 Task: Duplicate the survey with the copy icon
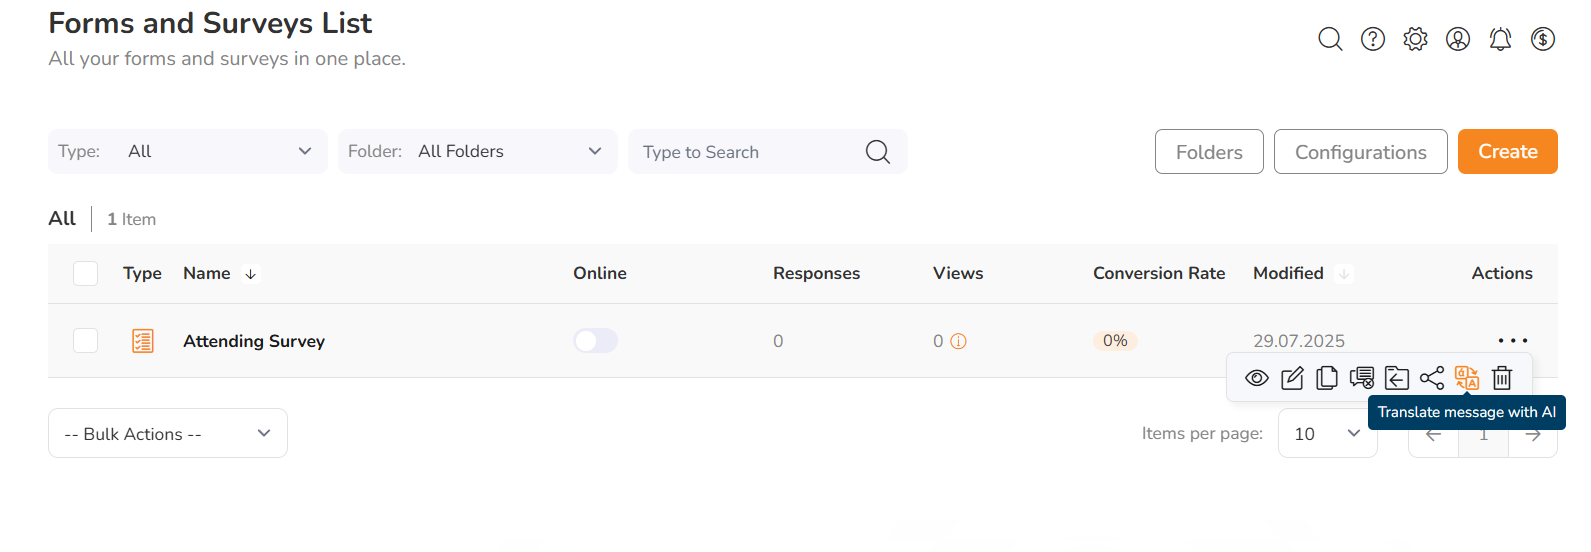point(1327,378)
